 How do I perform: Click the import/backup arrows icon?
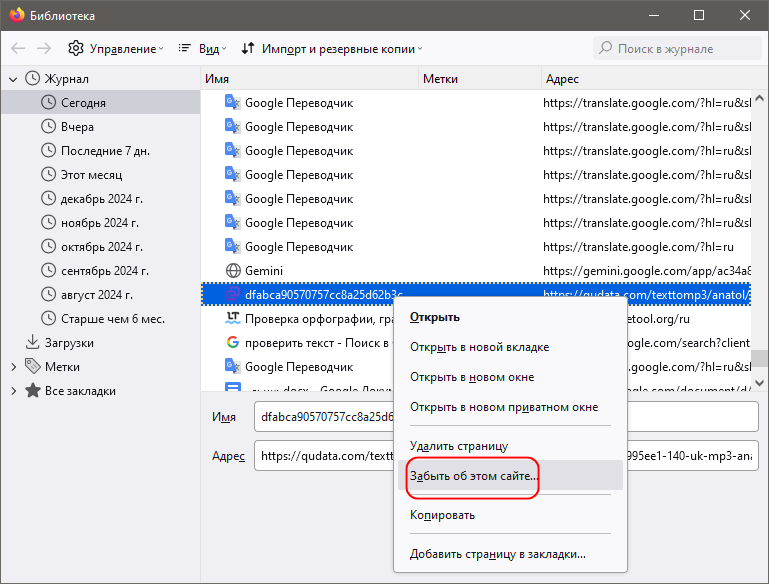248,48
